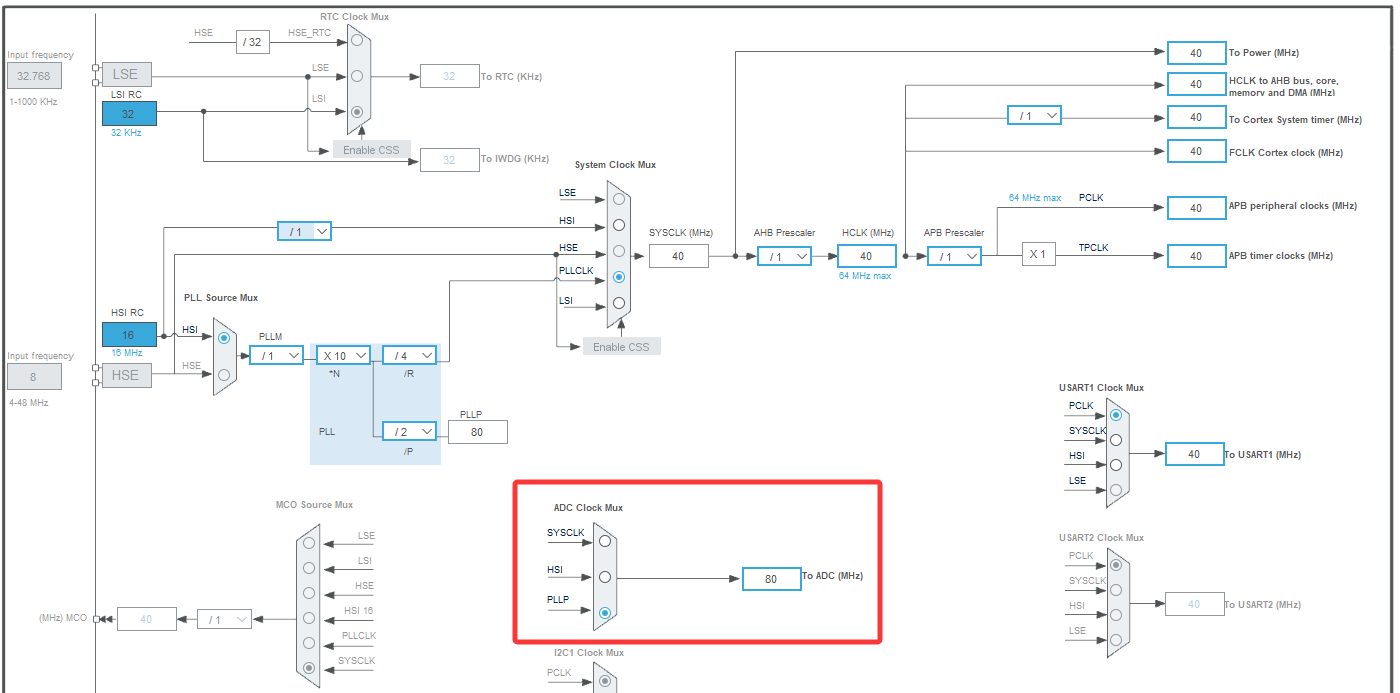Open the /R divider dropdown
The image size is (1400, 693).
click(x=408, y=354)
